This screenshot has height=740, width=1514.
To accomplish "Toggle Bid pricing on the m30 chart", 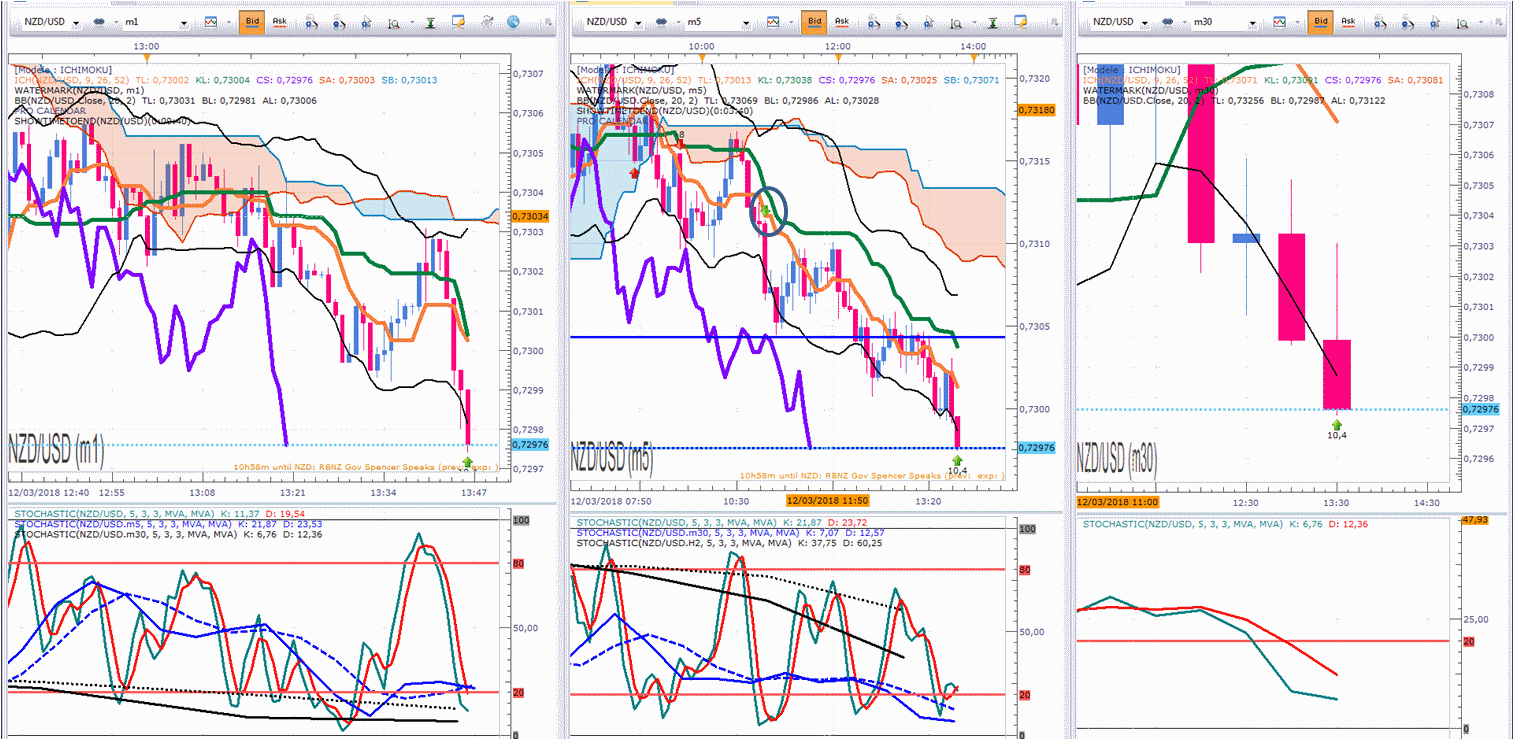I will (1322, 21).
